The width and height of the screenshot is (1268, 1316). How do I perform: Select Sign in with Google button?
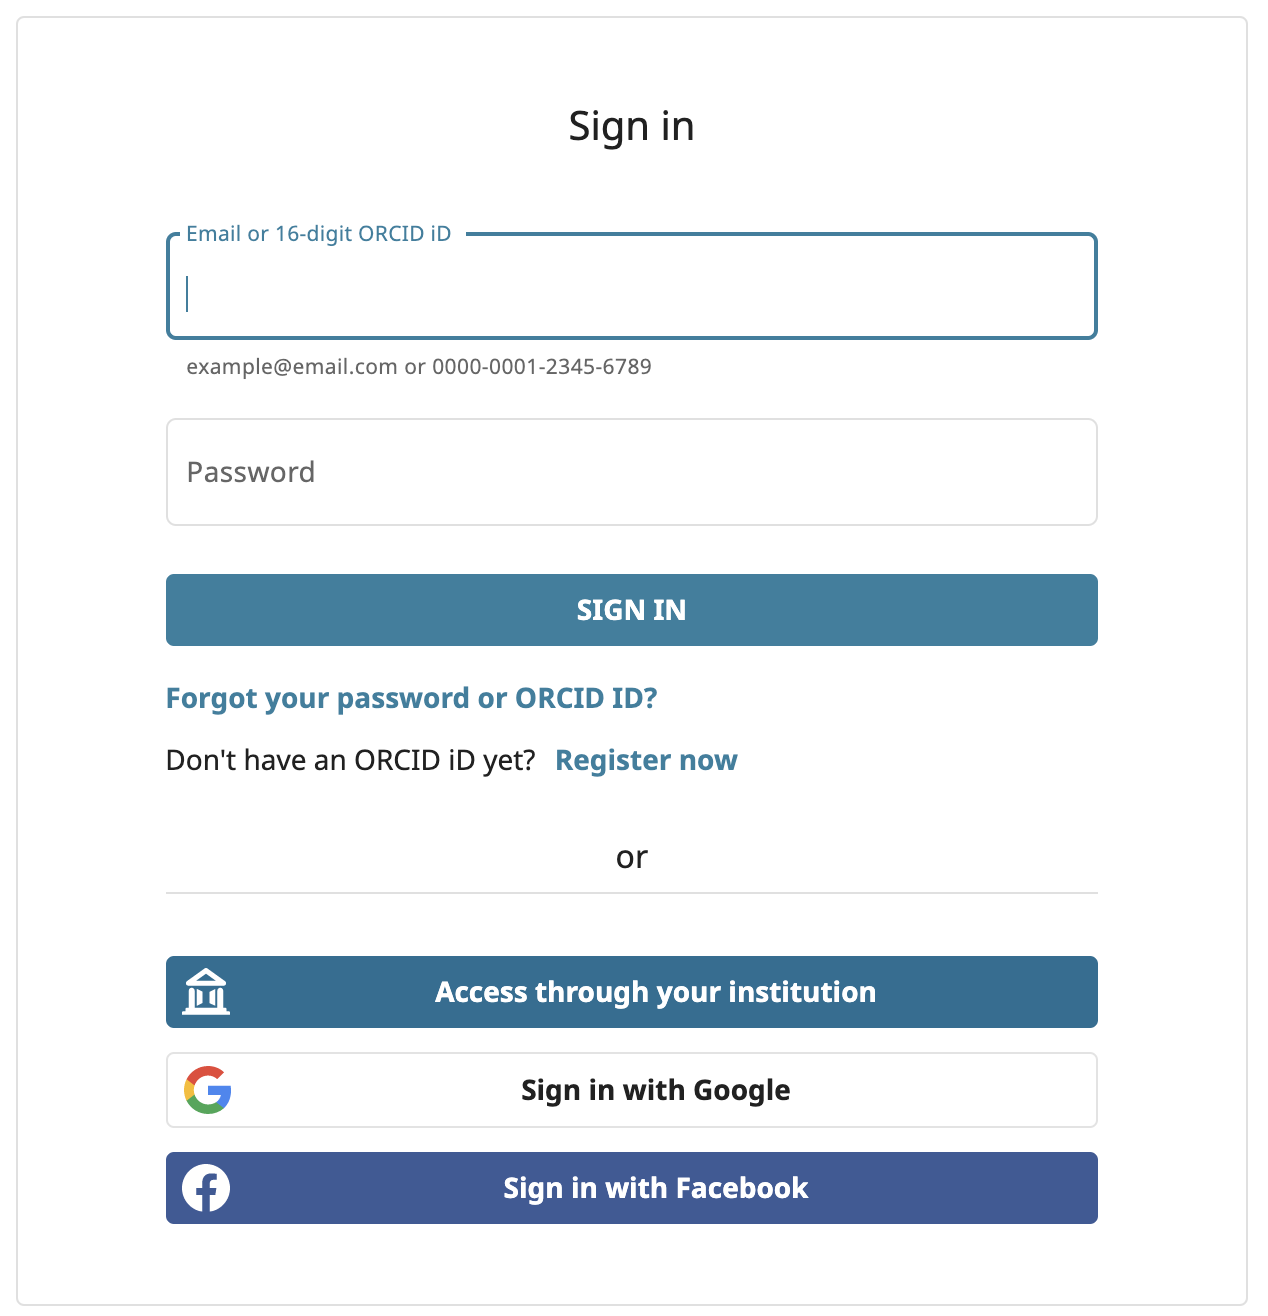(x=632, y=1090)
